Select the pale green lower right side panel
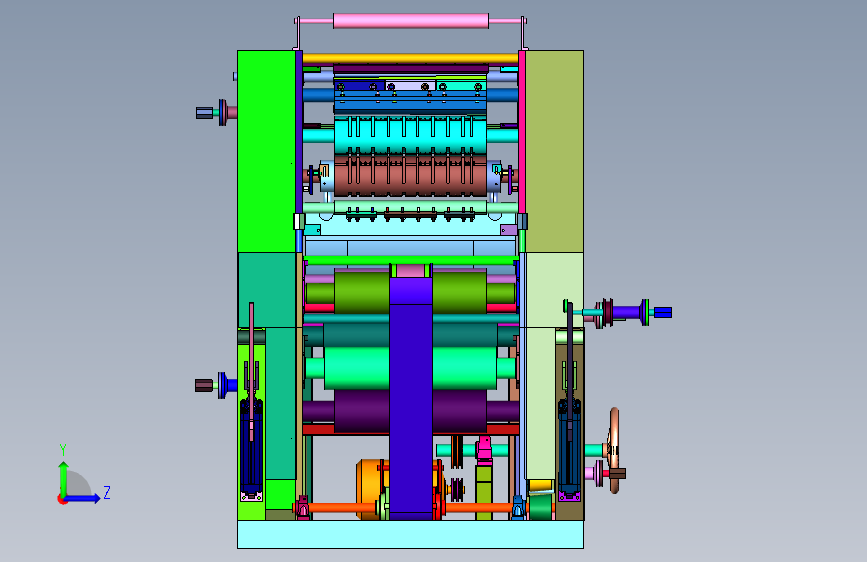867x562 pixels. tap(540, 404)
